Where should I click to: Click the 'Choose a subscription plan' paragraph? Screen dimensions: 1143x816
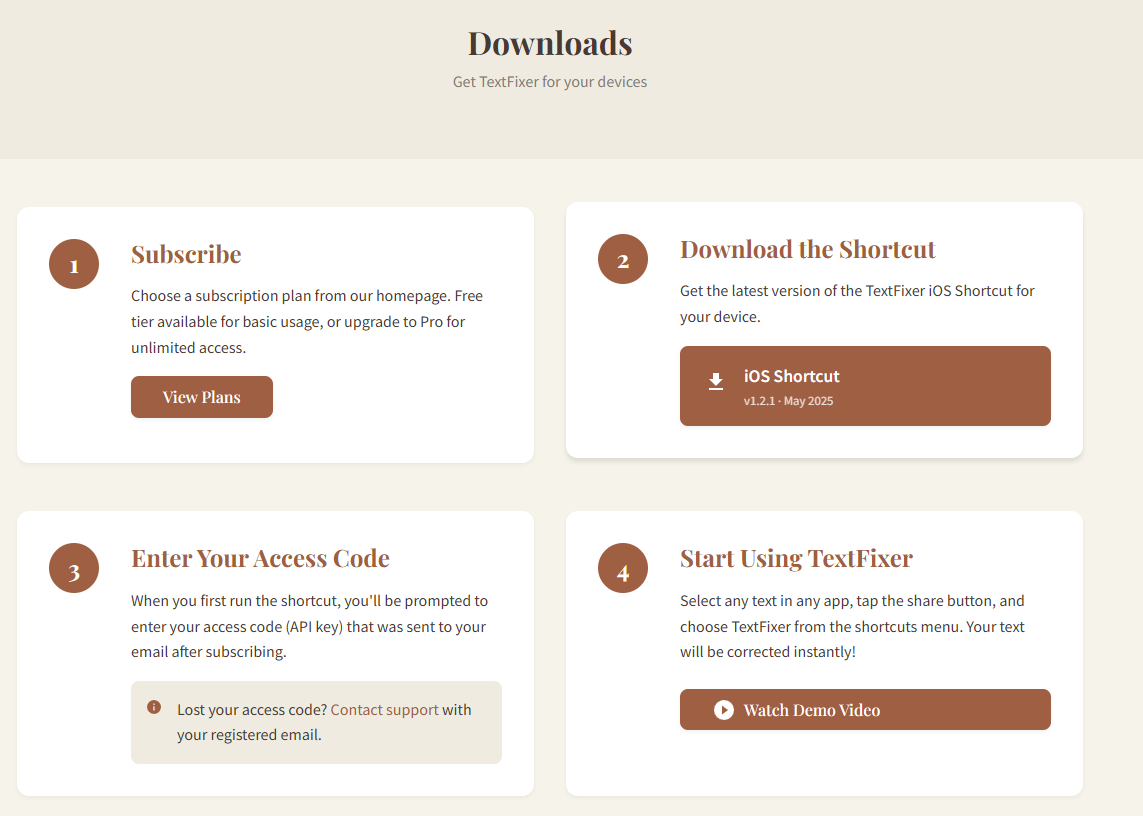(307, 322)
